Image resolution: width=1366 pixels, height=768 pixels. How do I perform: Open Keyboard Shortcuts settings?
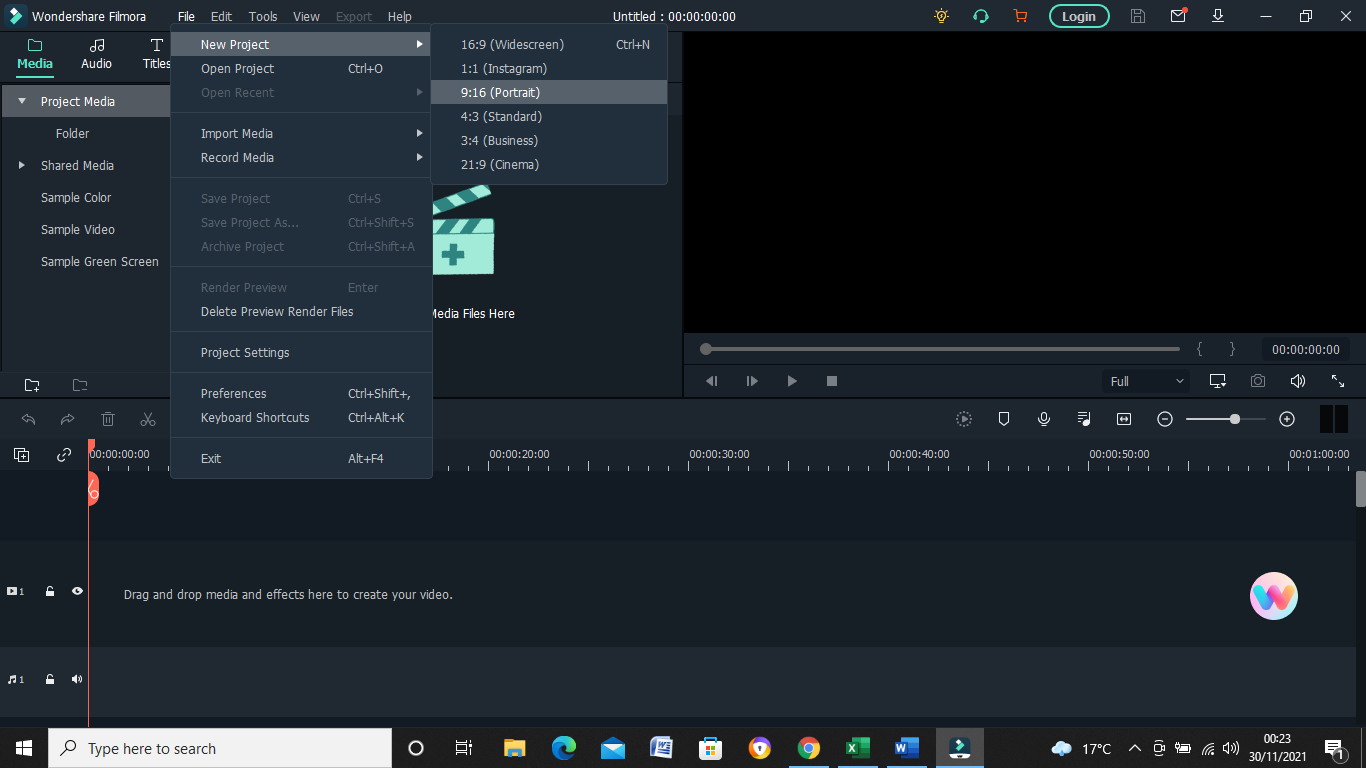tap(301, 417)
